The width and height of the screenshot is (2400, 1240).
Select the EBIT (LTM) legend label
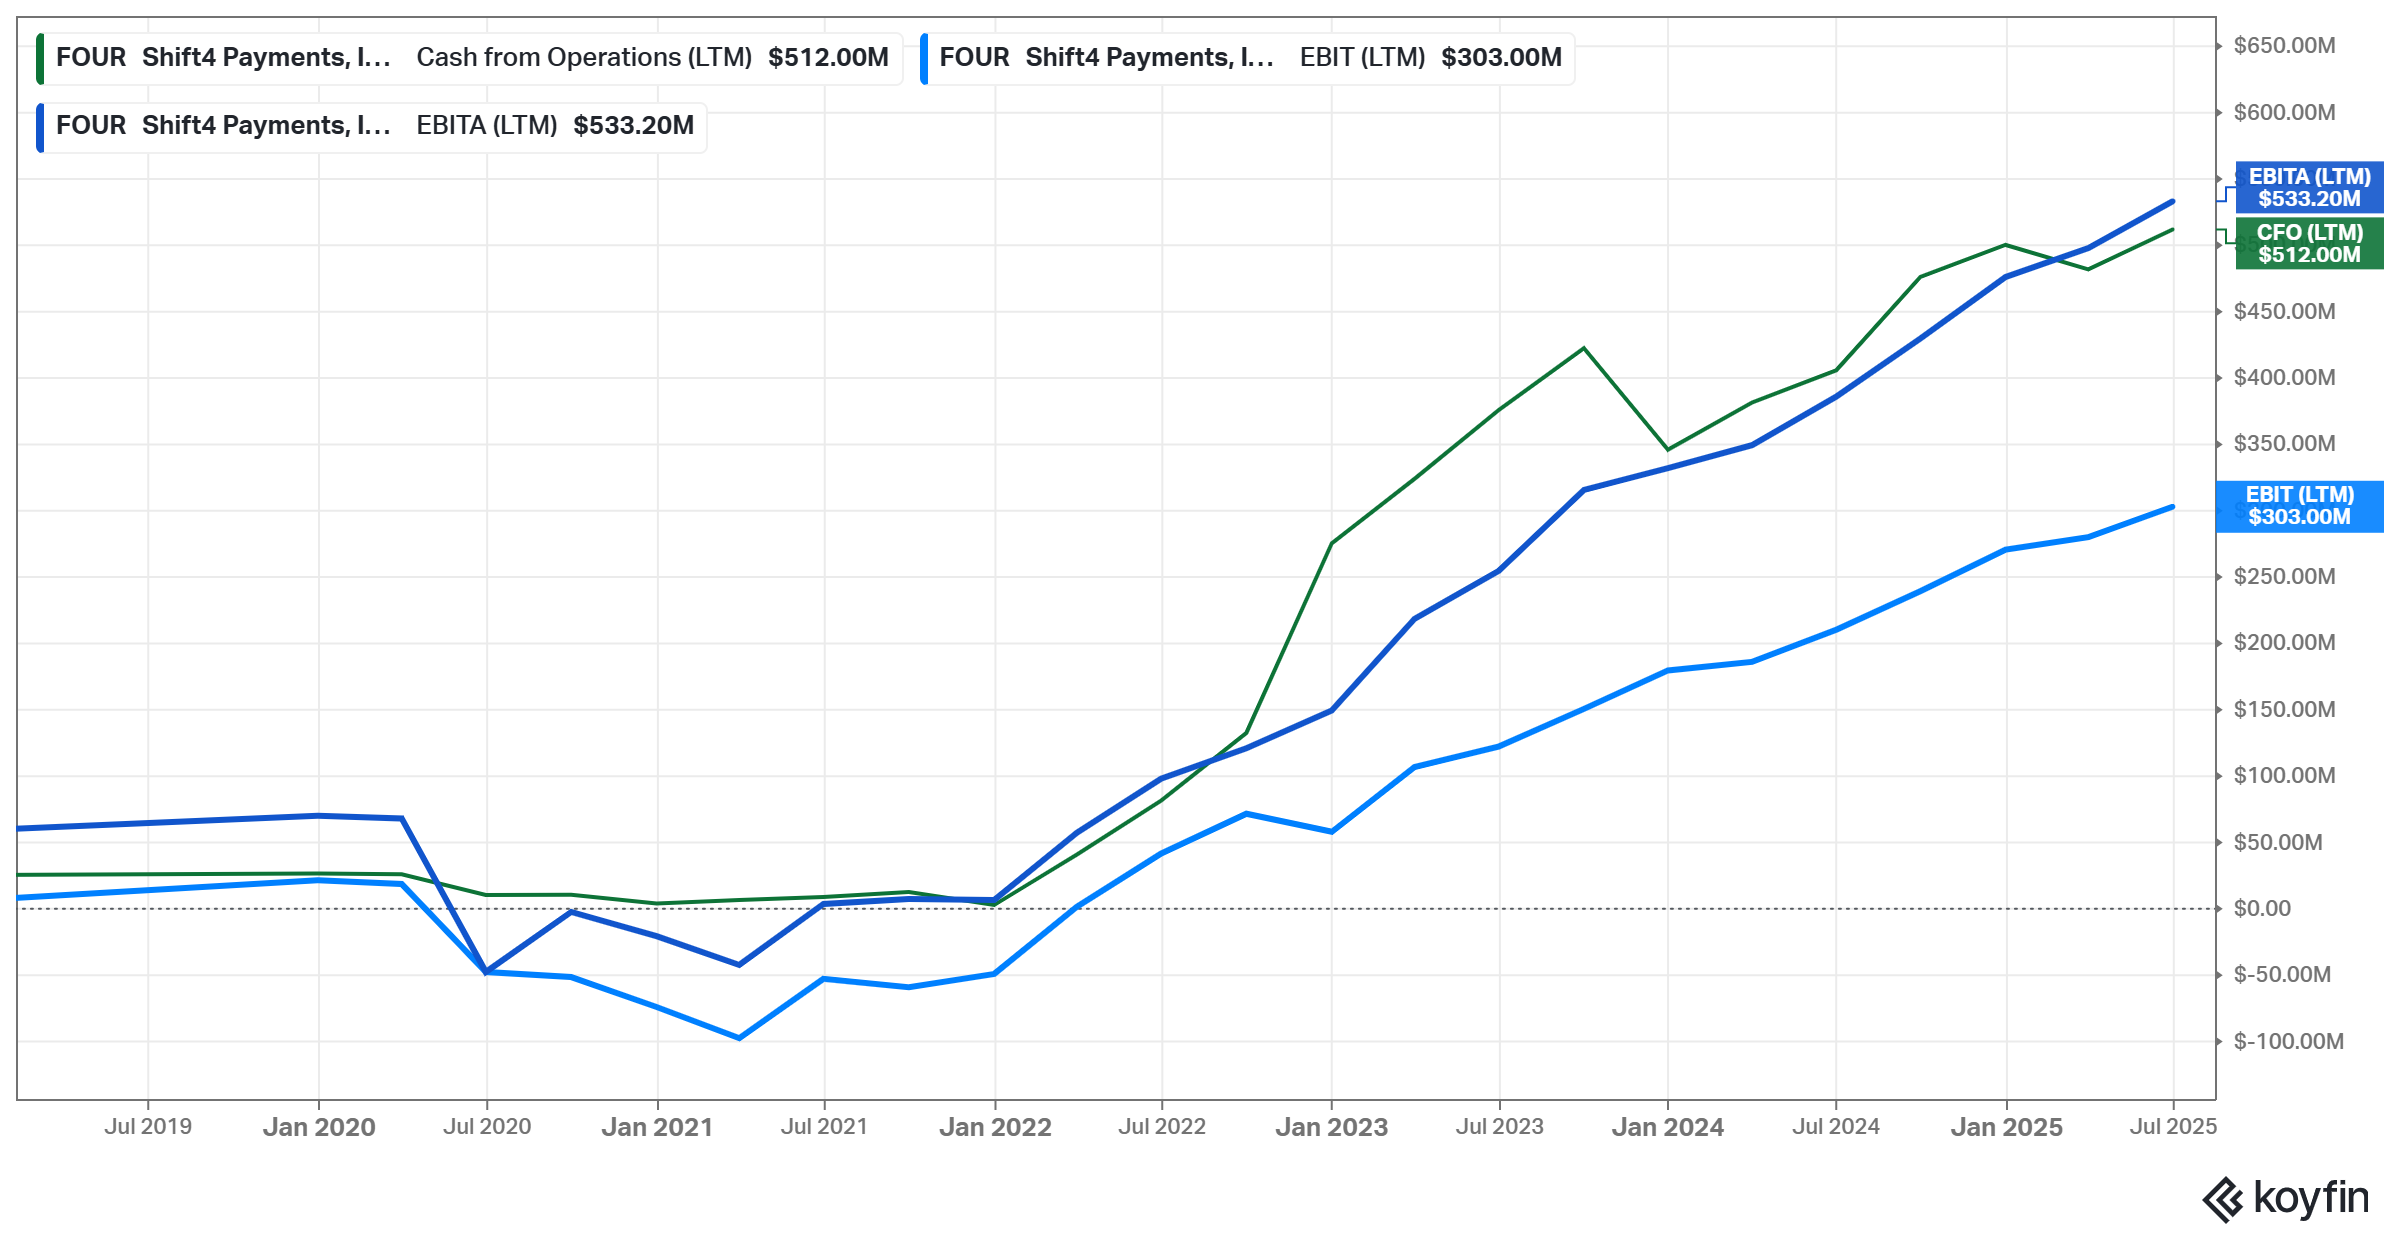point(1362,58)
